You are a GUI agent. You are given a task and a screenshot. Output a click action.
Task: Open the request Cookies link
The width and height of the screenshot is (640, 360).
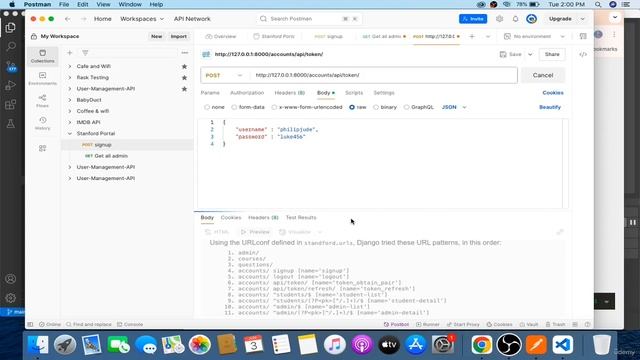[553, 93]
